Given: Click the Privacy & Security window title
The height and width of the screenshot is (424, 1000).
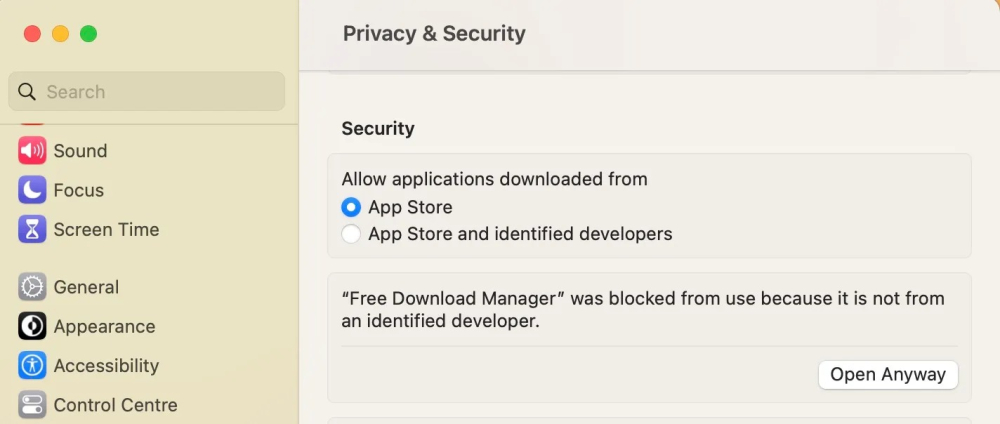Looking at the screenshot, I should [x=434, y=33].
